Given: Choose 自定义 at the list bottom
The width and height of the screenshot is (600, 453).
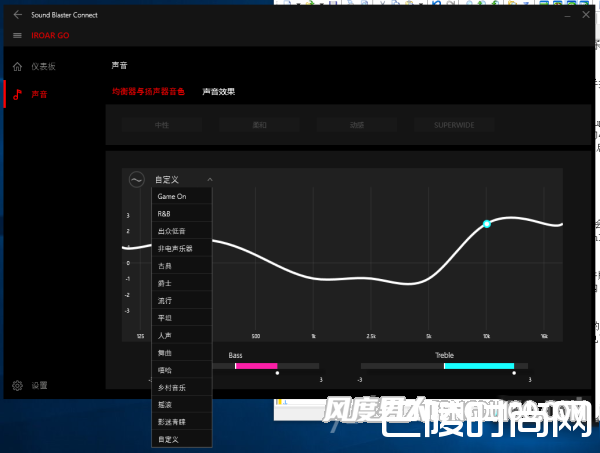Looking at the screenshot, I should click(182, 439).
